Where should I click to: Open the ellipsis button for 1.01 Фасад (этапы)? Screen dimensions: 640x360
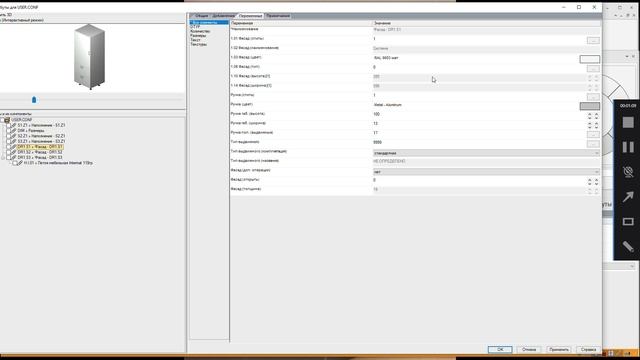[593, 40]
